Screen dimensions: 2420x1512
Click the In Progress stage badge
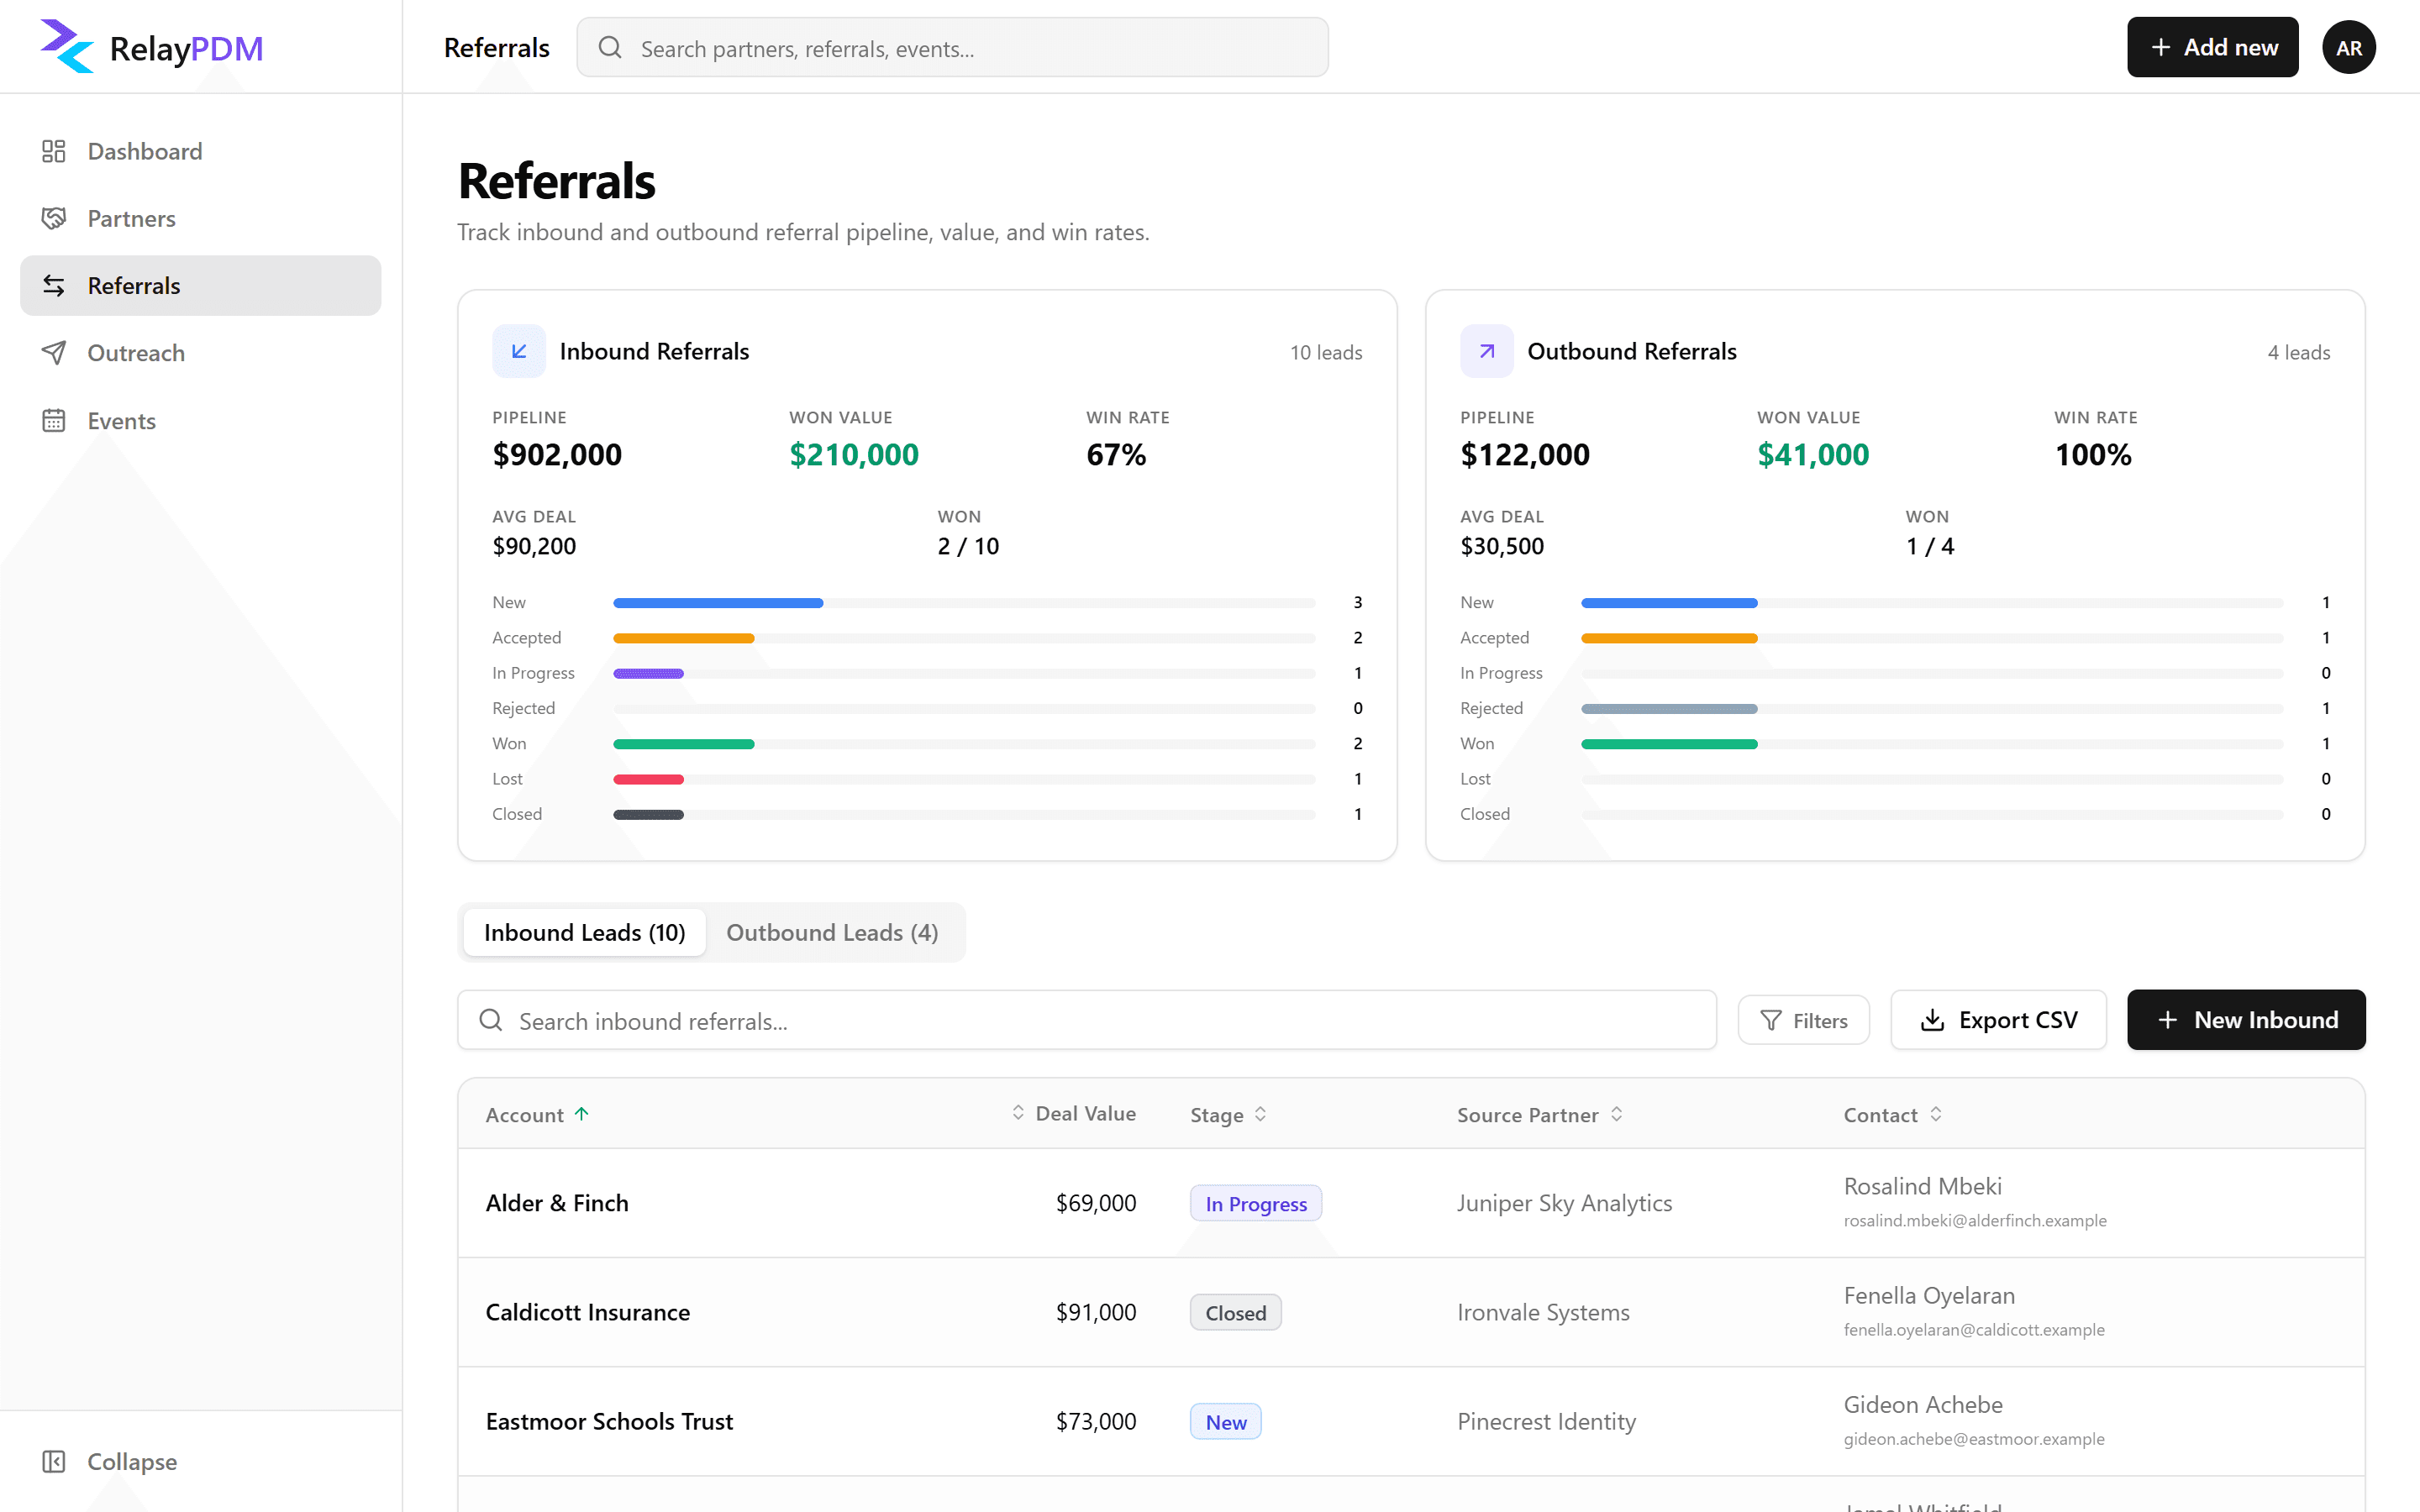pyautogui.click(x=1256, y=1203)
